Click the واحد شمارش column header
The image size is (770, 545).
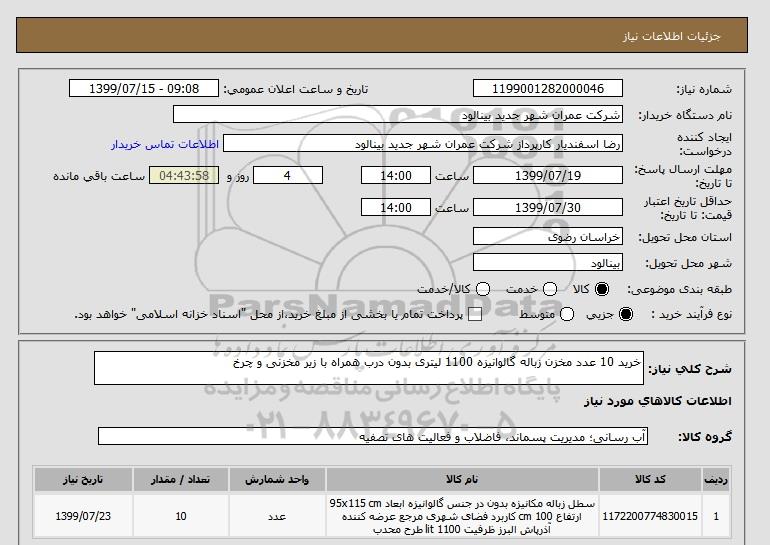pos(277,479)
